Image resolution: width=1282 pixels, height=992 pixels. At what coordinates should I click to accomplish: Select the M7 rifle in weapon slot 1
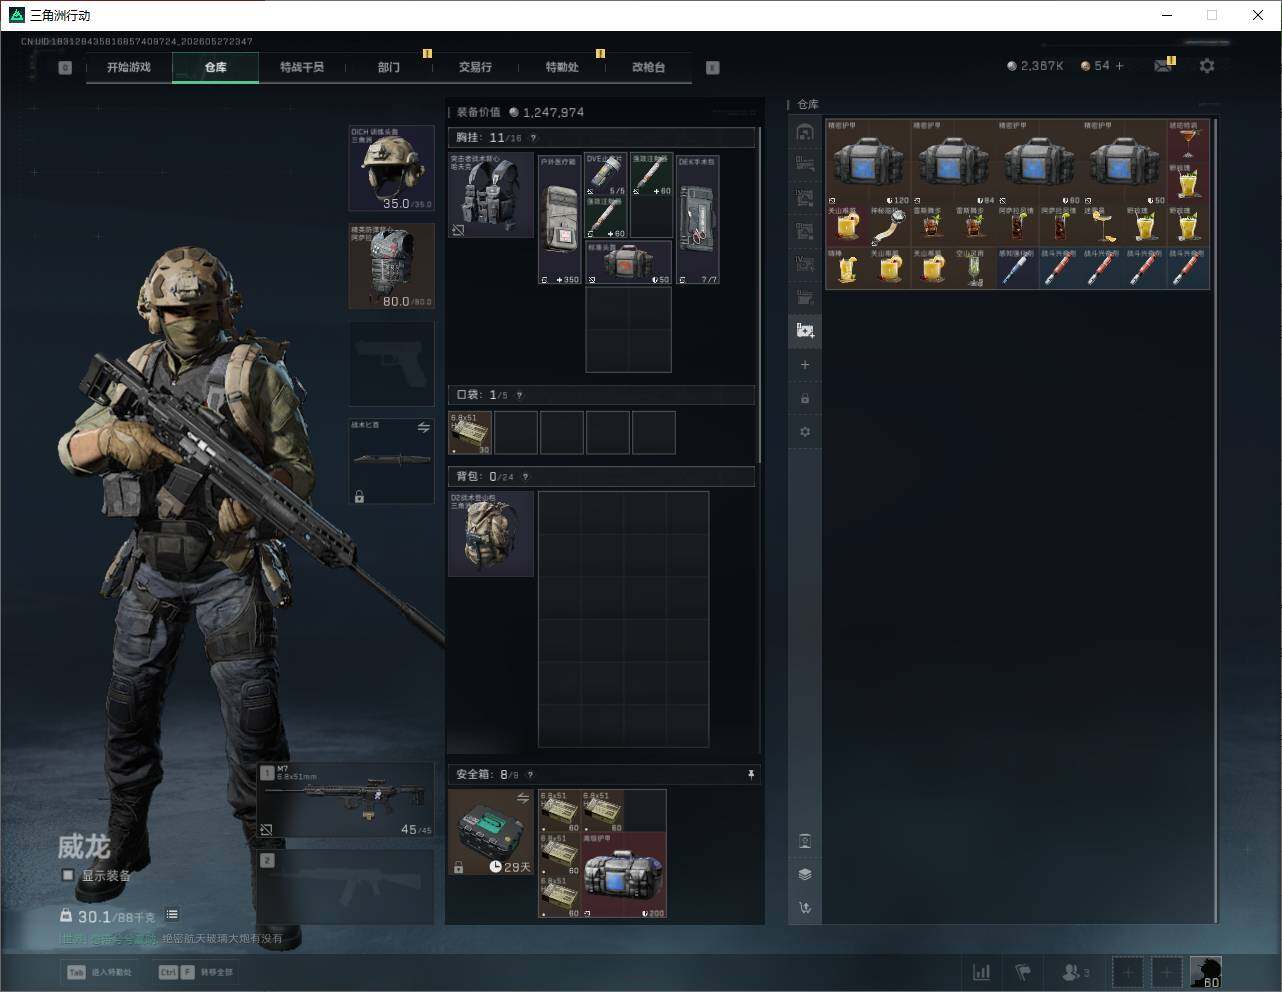click(346, 800)
